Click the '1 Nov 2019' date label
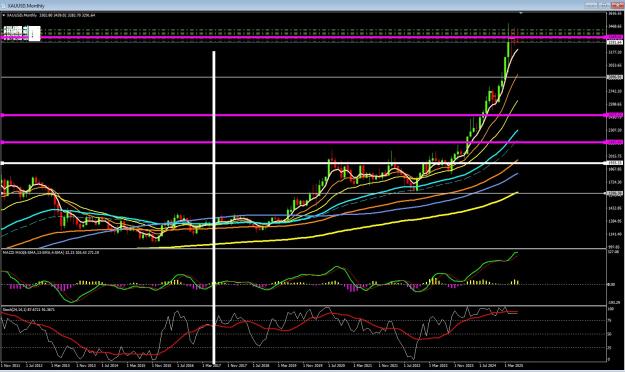The width and height of the screenshot is (625, 372). 312,365
